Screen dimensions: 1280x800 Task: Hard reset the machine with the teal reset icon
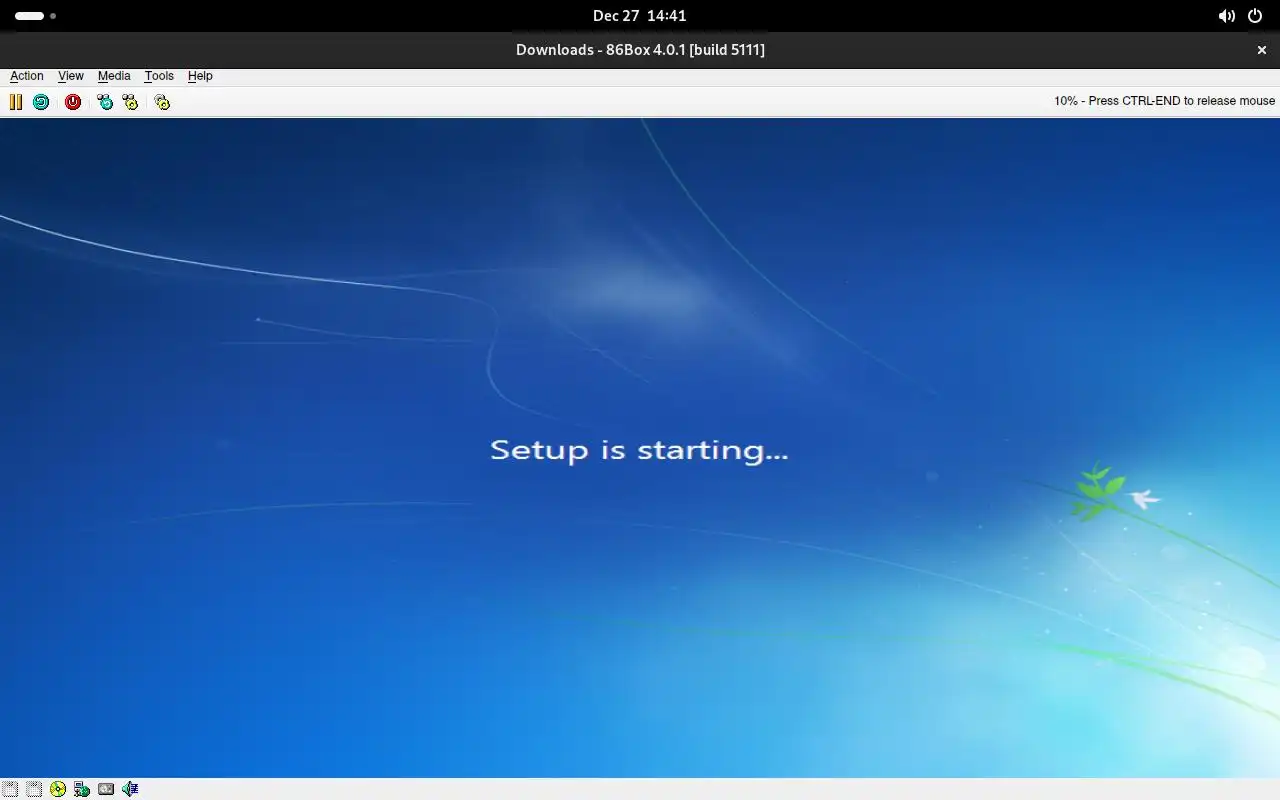pos(41,102)
